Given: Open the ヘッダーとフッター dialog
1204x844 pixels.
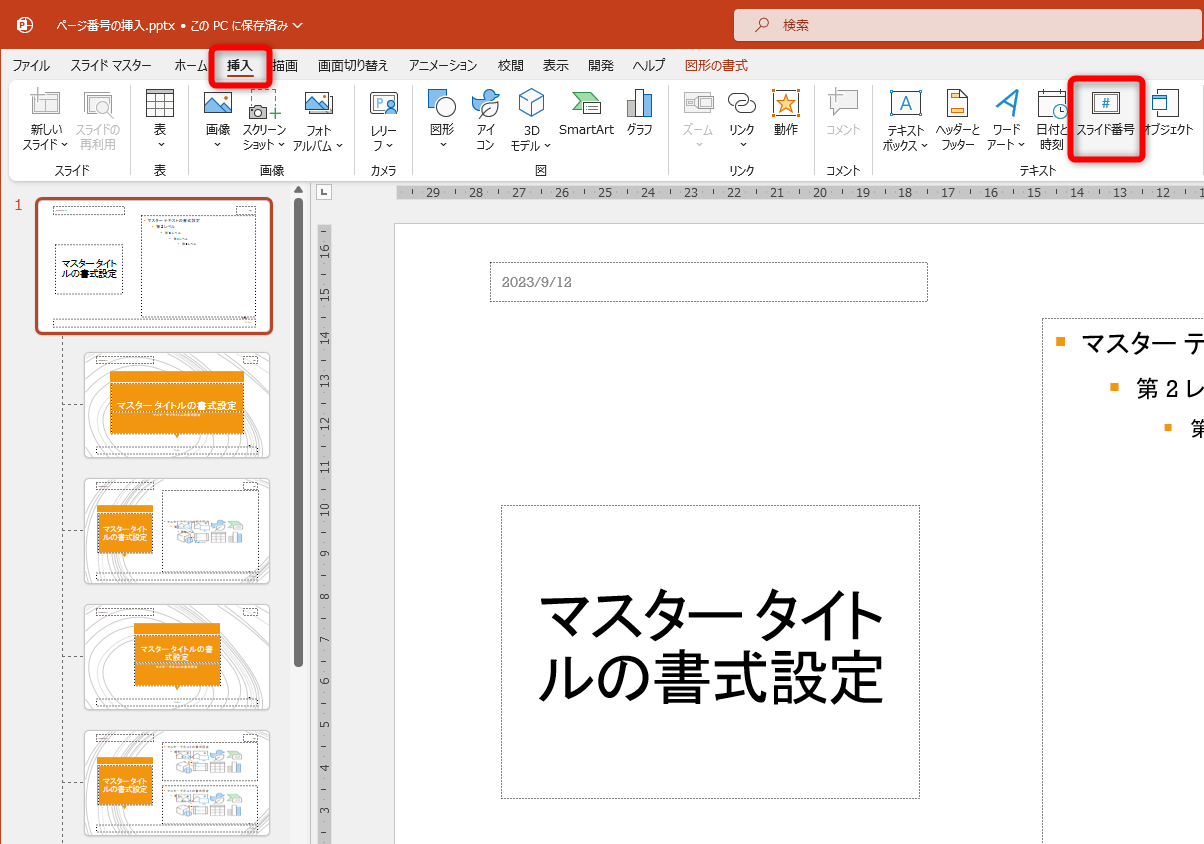Looking at the screenshot, I should [x=957, y=120].
